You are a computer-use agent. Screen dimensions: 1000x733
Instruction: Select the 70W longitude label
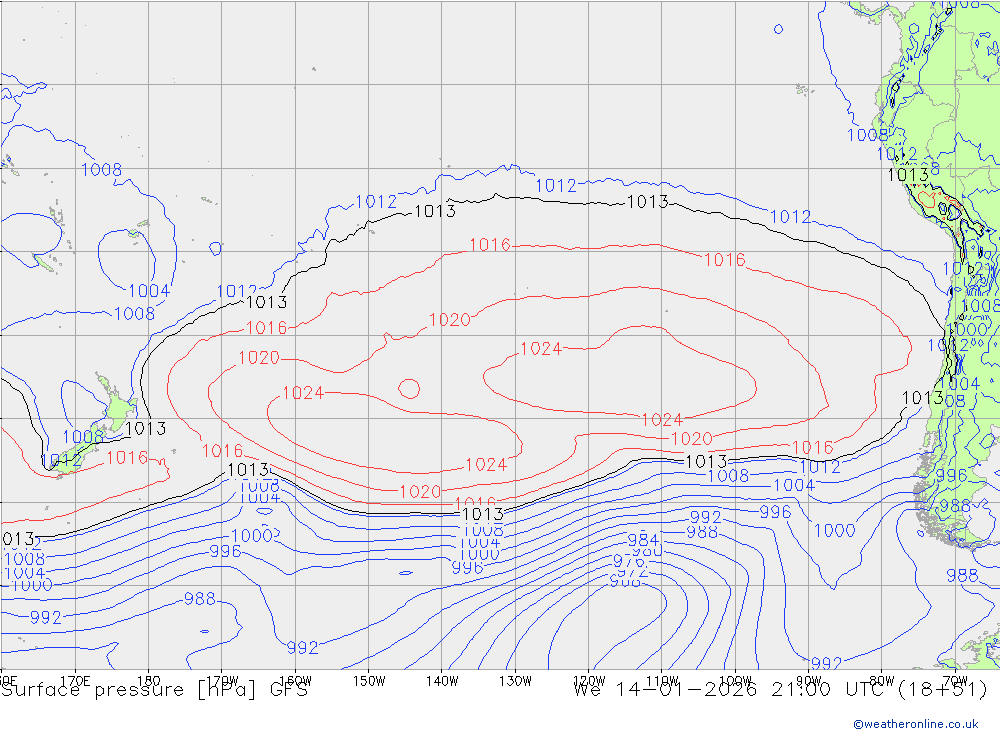click(955, 681)
